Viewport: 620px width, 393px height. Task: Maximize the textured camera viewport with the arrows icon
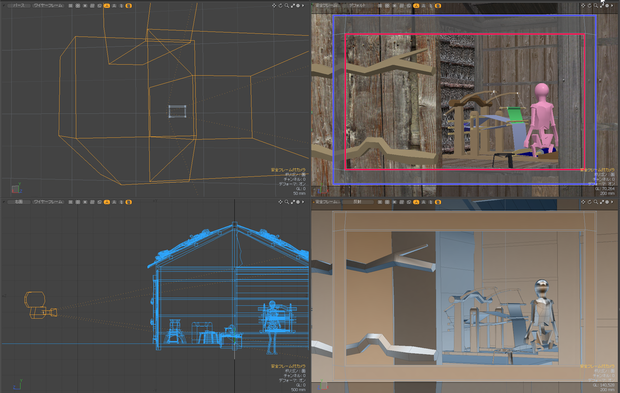(602, 6)
